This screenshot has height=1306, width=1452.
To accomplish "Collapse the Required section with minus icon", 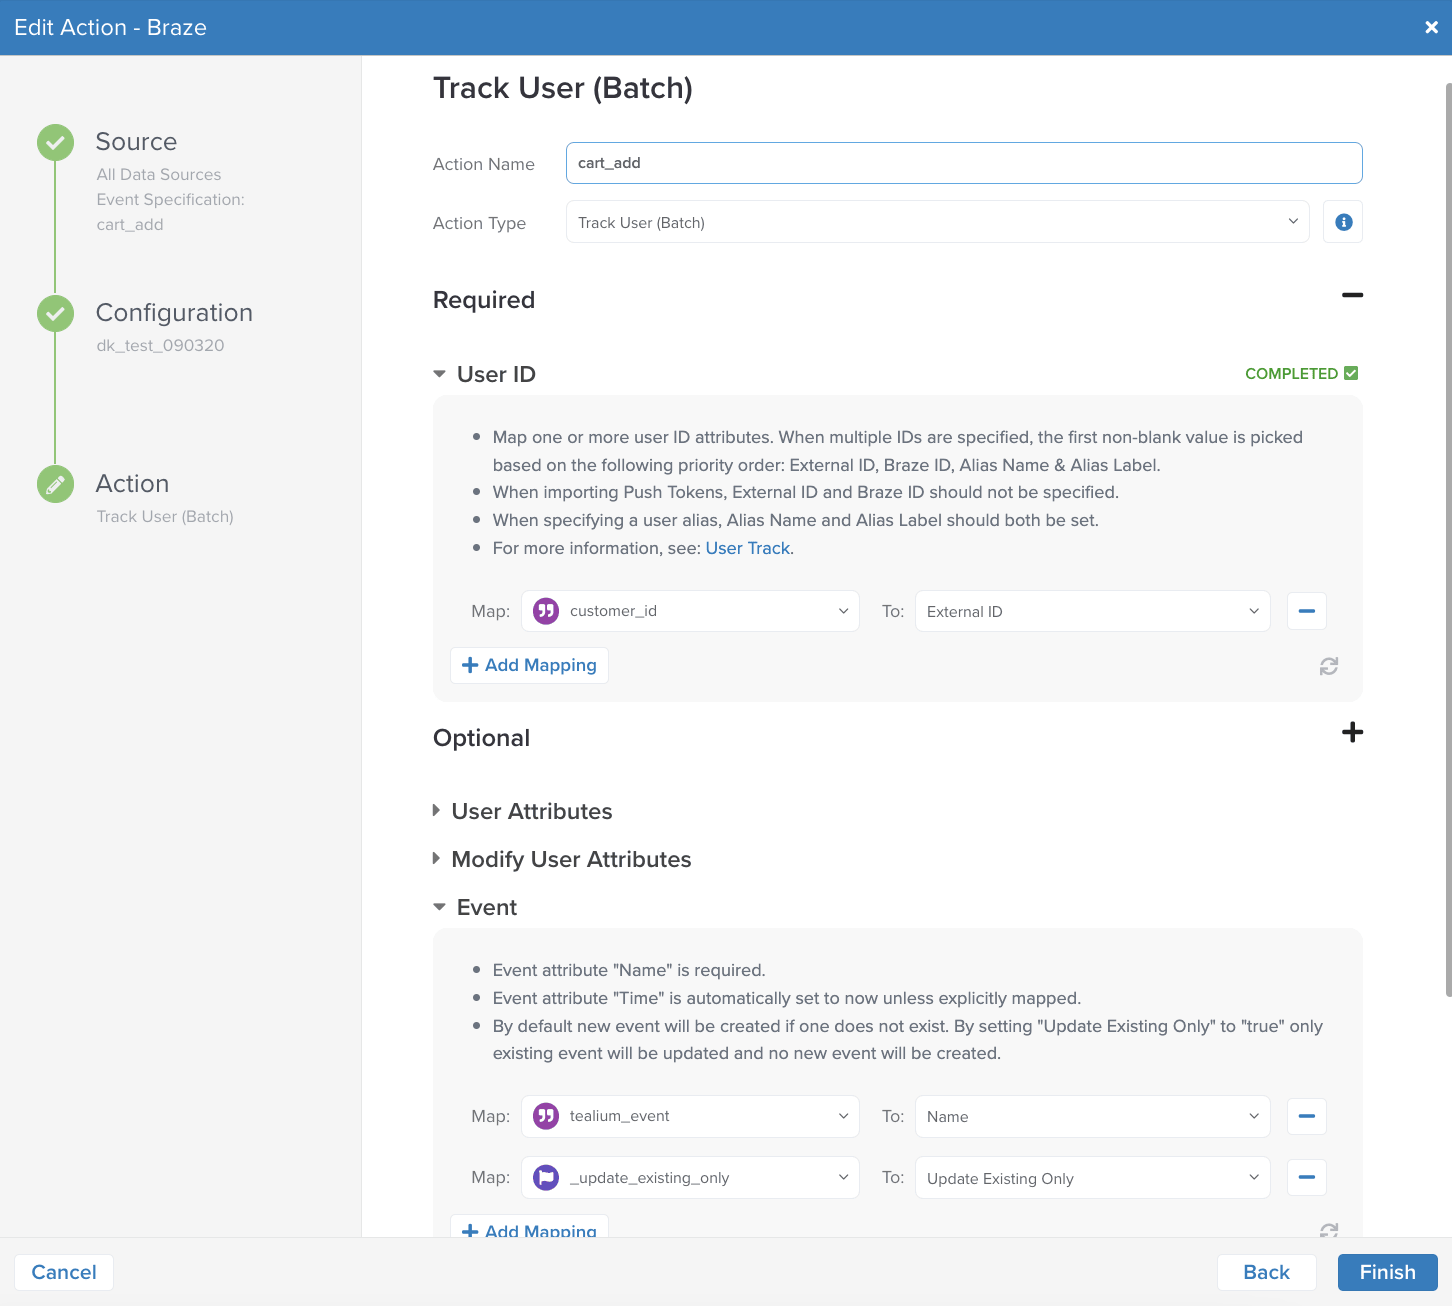I will coord(1352,295).
